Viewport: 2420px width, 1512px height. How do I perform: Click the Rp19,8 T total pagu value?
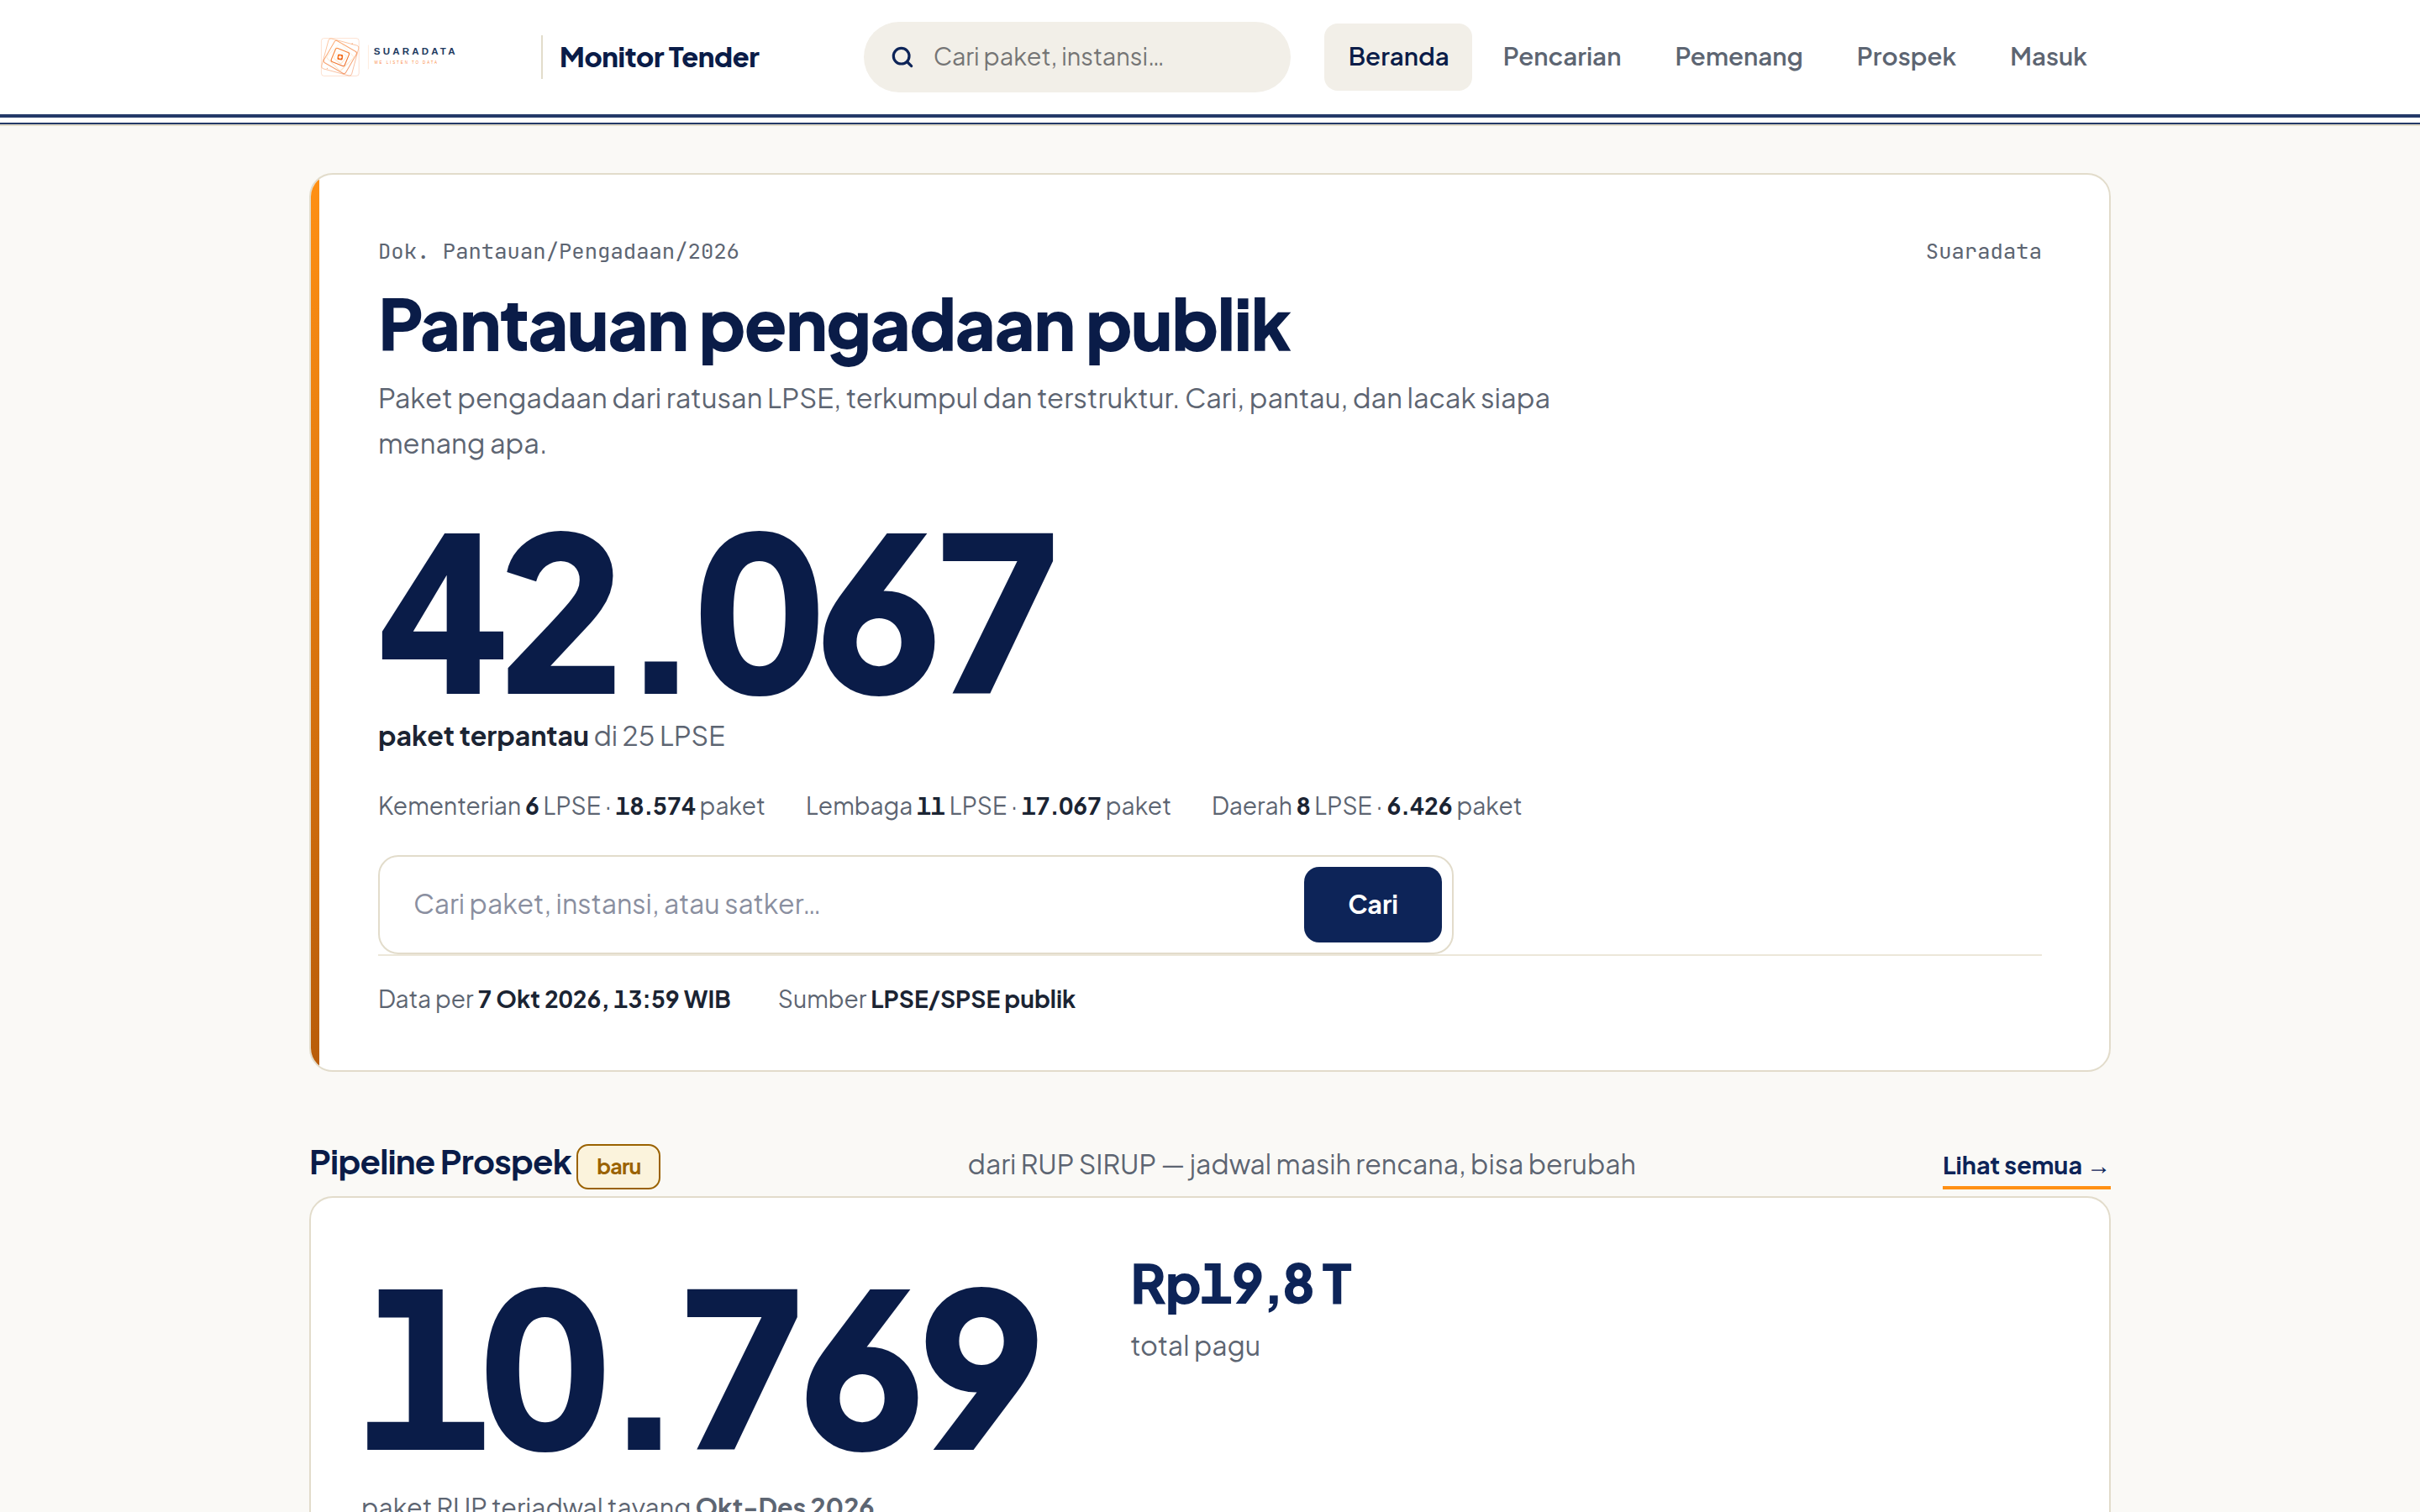click(x=1241, y=1284)
